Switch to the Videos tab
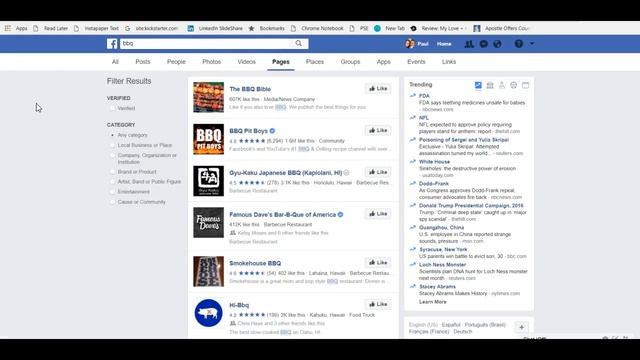Image resolution: width=640 pixels, height=360 pixels. pos(247,62)
